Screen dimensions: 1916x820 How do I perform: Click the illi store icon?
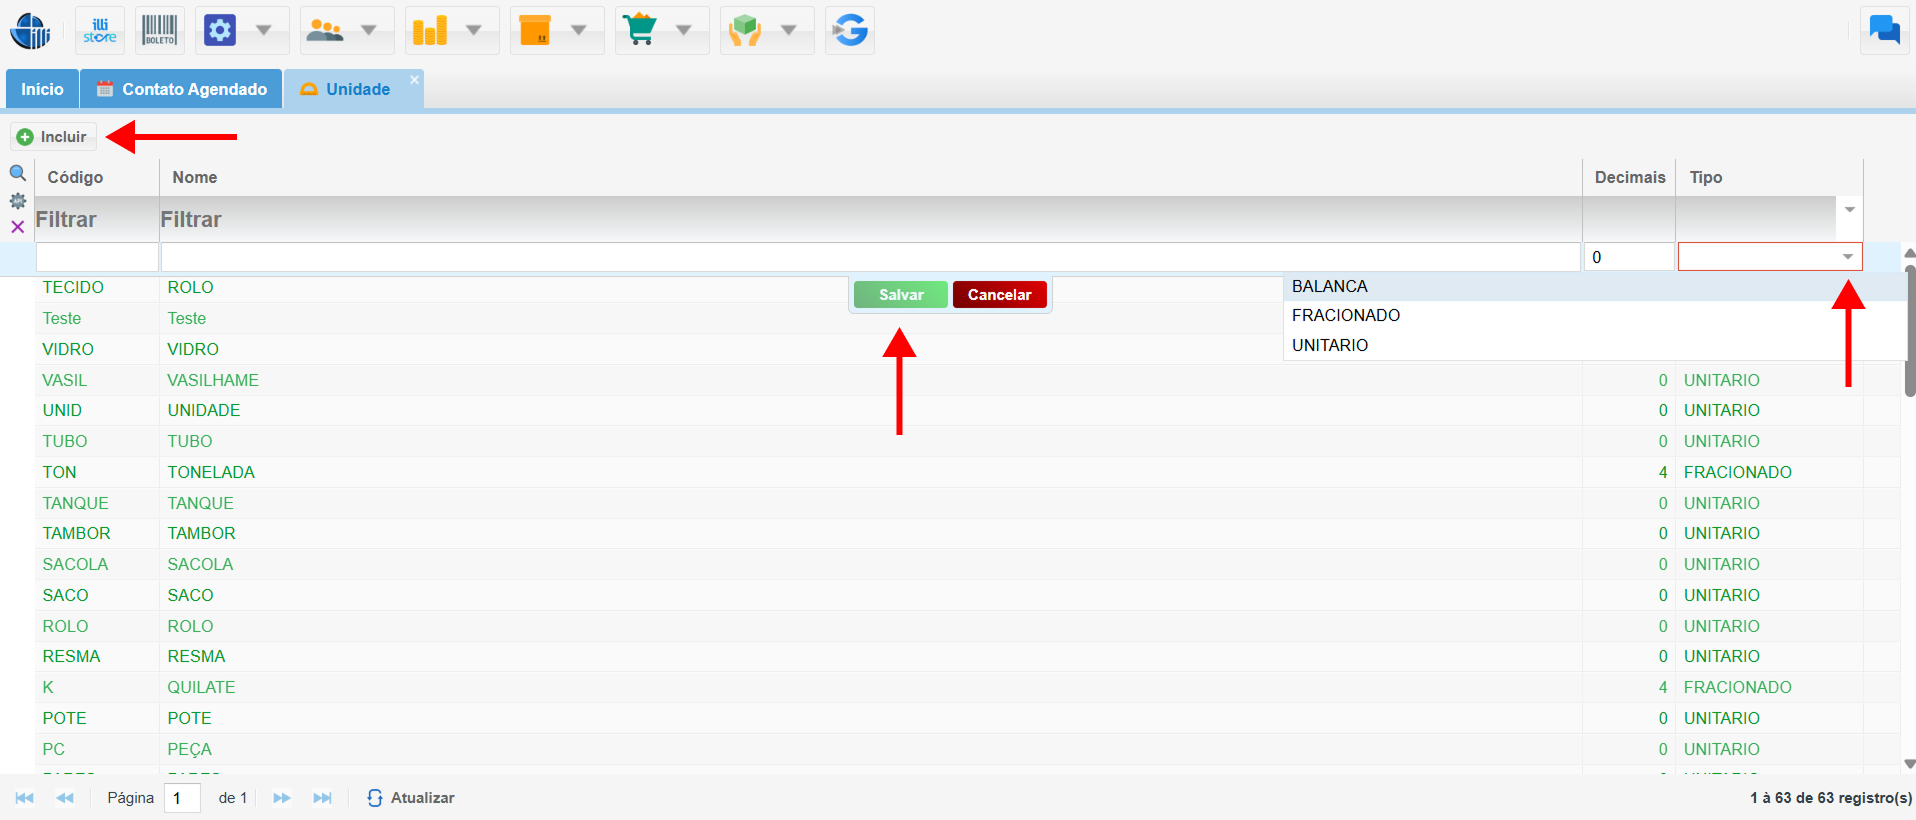(x=100, y=31)
